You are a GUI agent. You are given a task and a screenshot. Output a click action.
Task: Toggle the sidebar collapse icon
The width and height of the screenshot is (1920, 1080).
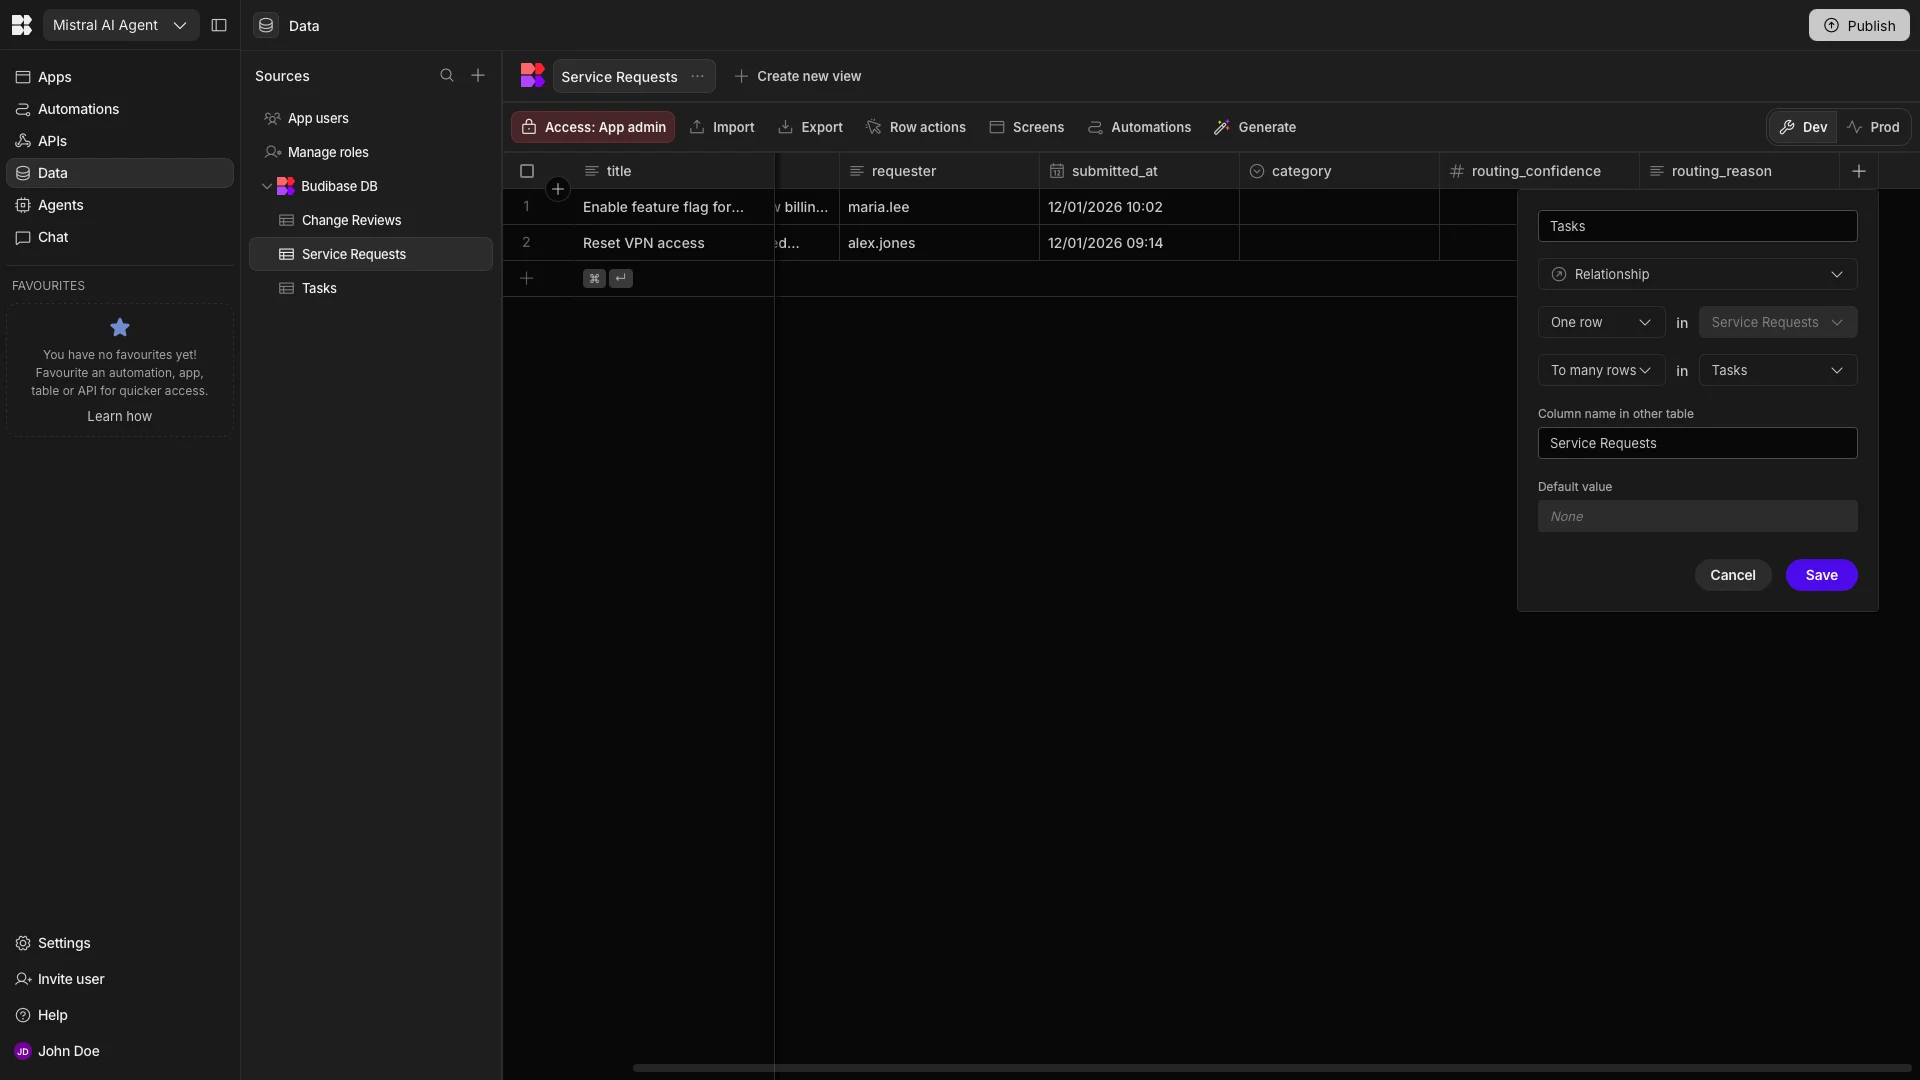pos(219,25)
